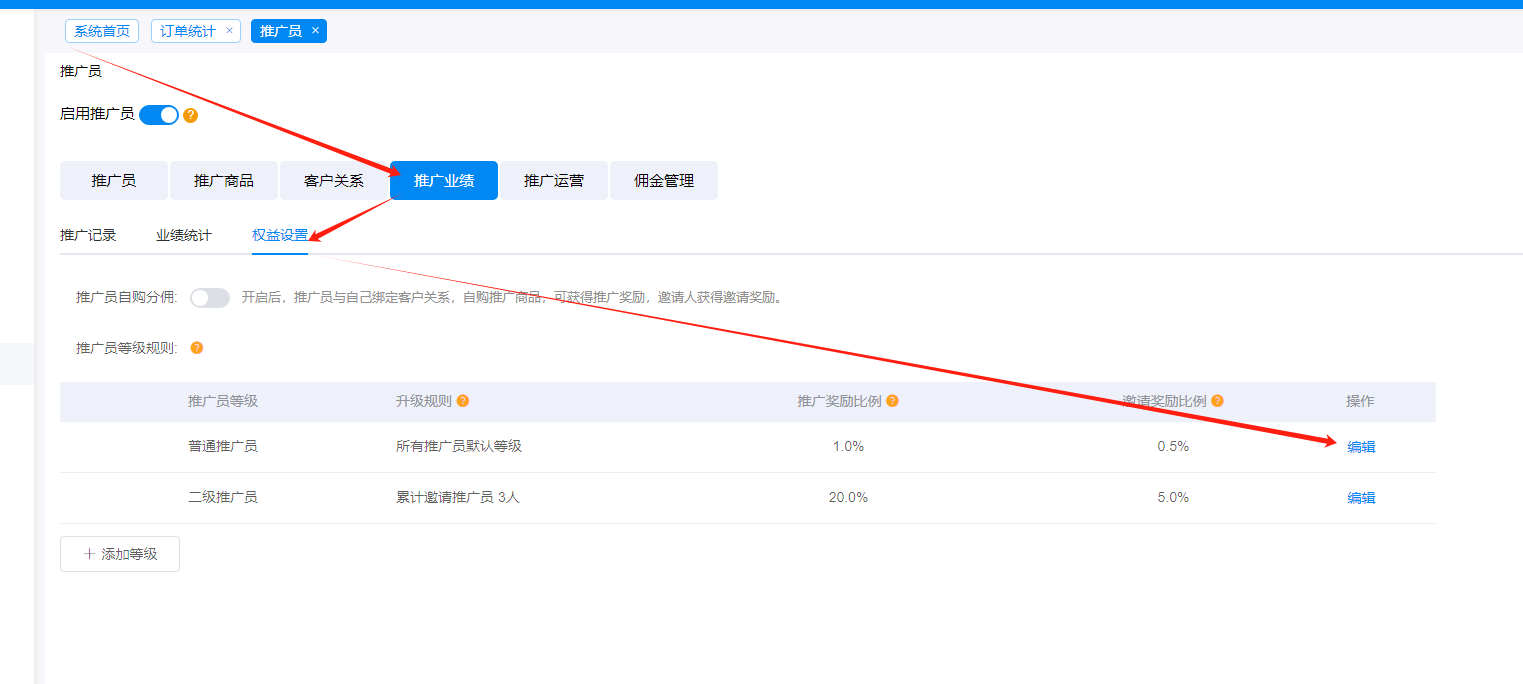Image resolution: width=1523 pixels, height=684 pixels.
Task: Open the 客户关系 section tab
Action: (x=334, y=181)
